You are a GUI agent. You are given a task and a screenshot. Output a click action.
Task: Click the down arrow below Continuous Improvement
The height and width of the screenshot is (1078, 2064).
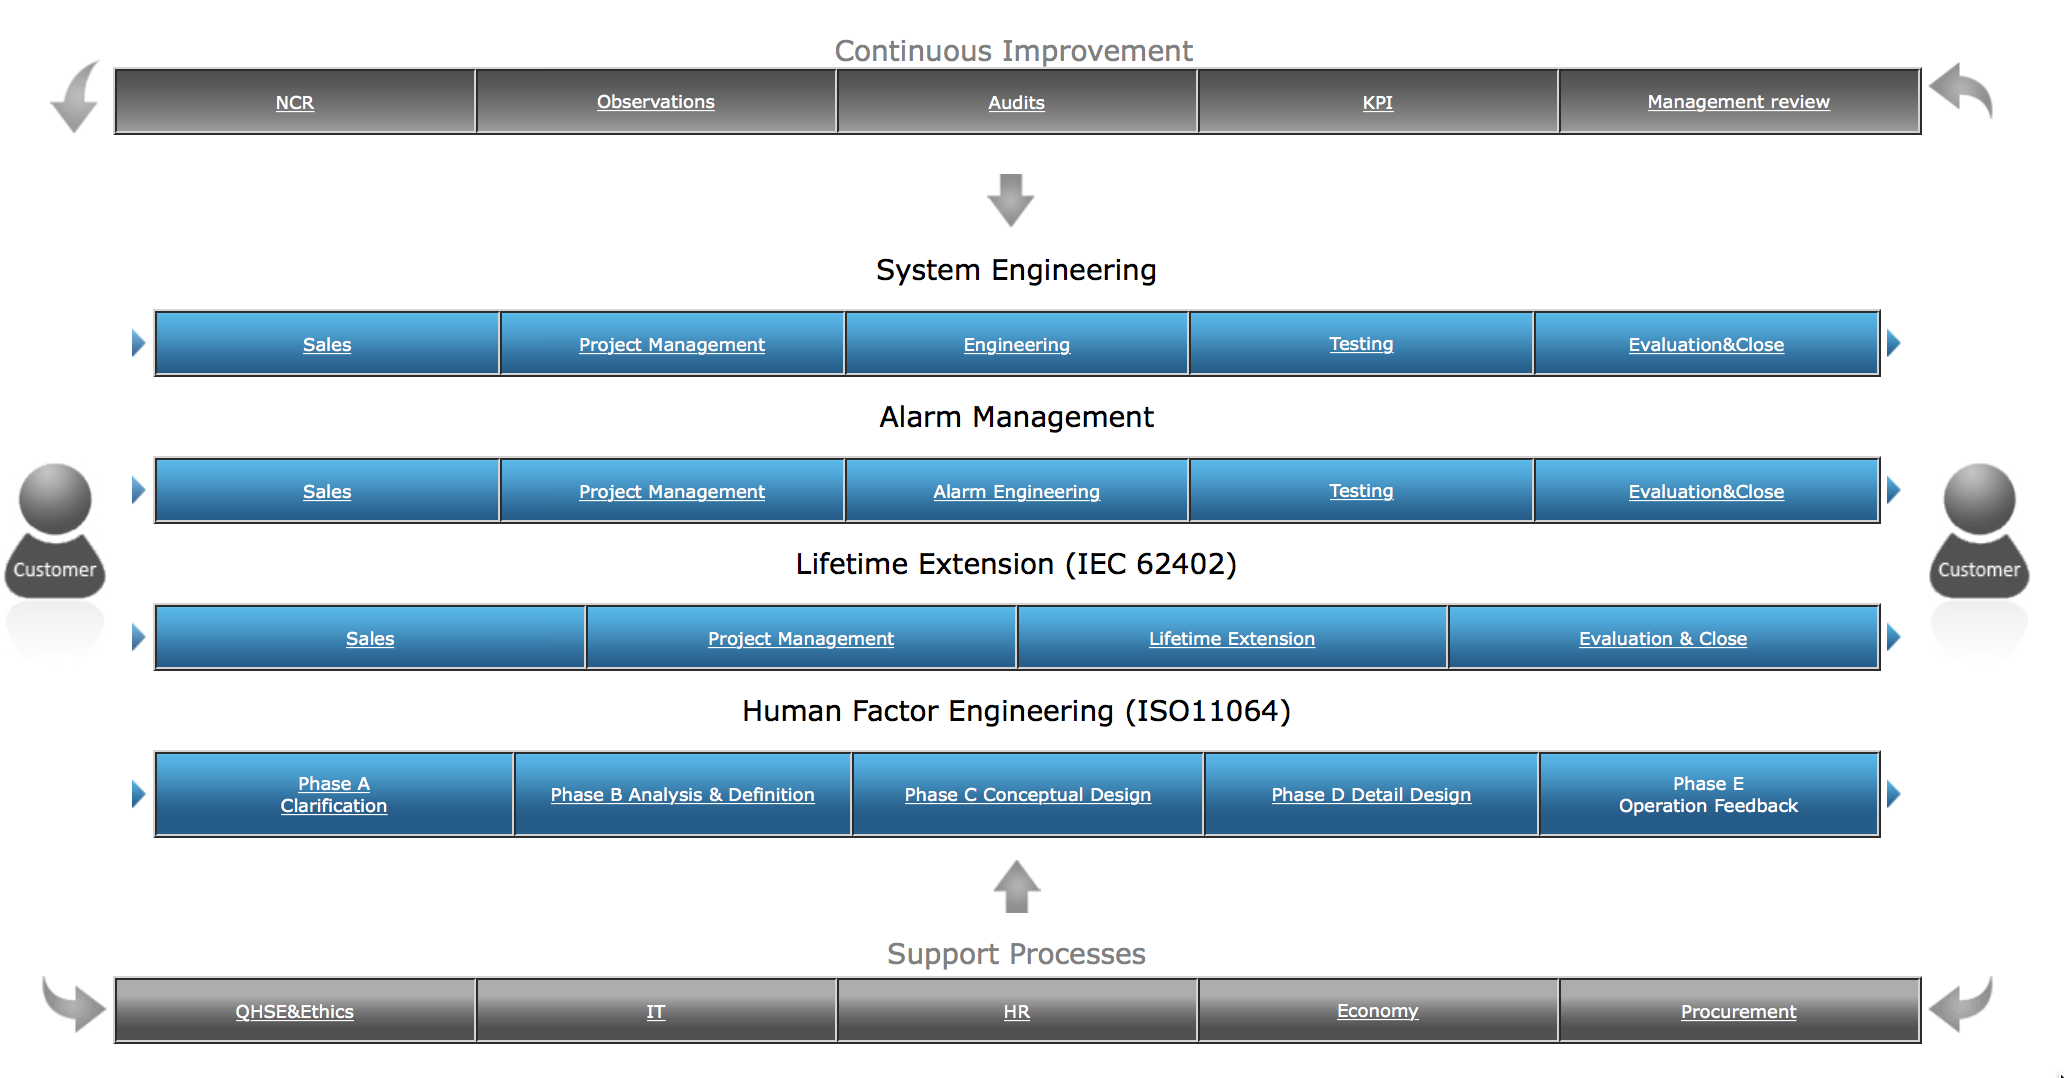pyautogui.click(x=1010, y=199)
